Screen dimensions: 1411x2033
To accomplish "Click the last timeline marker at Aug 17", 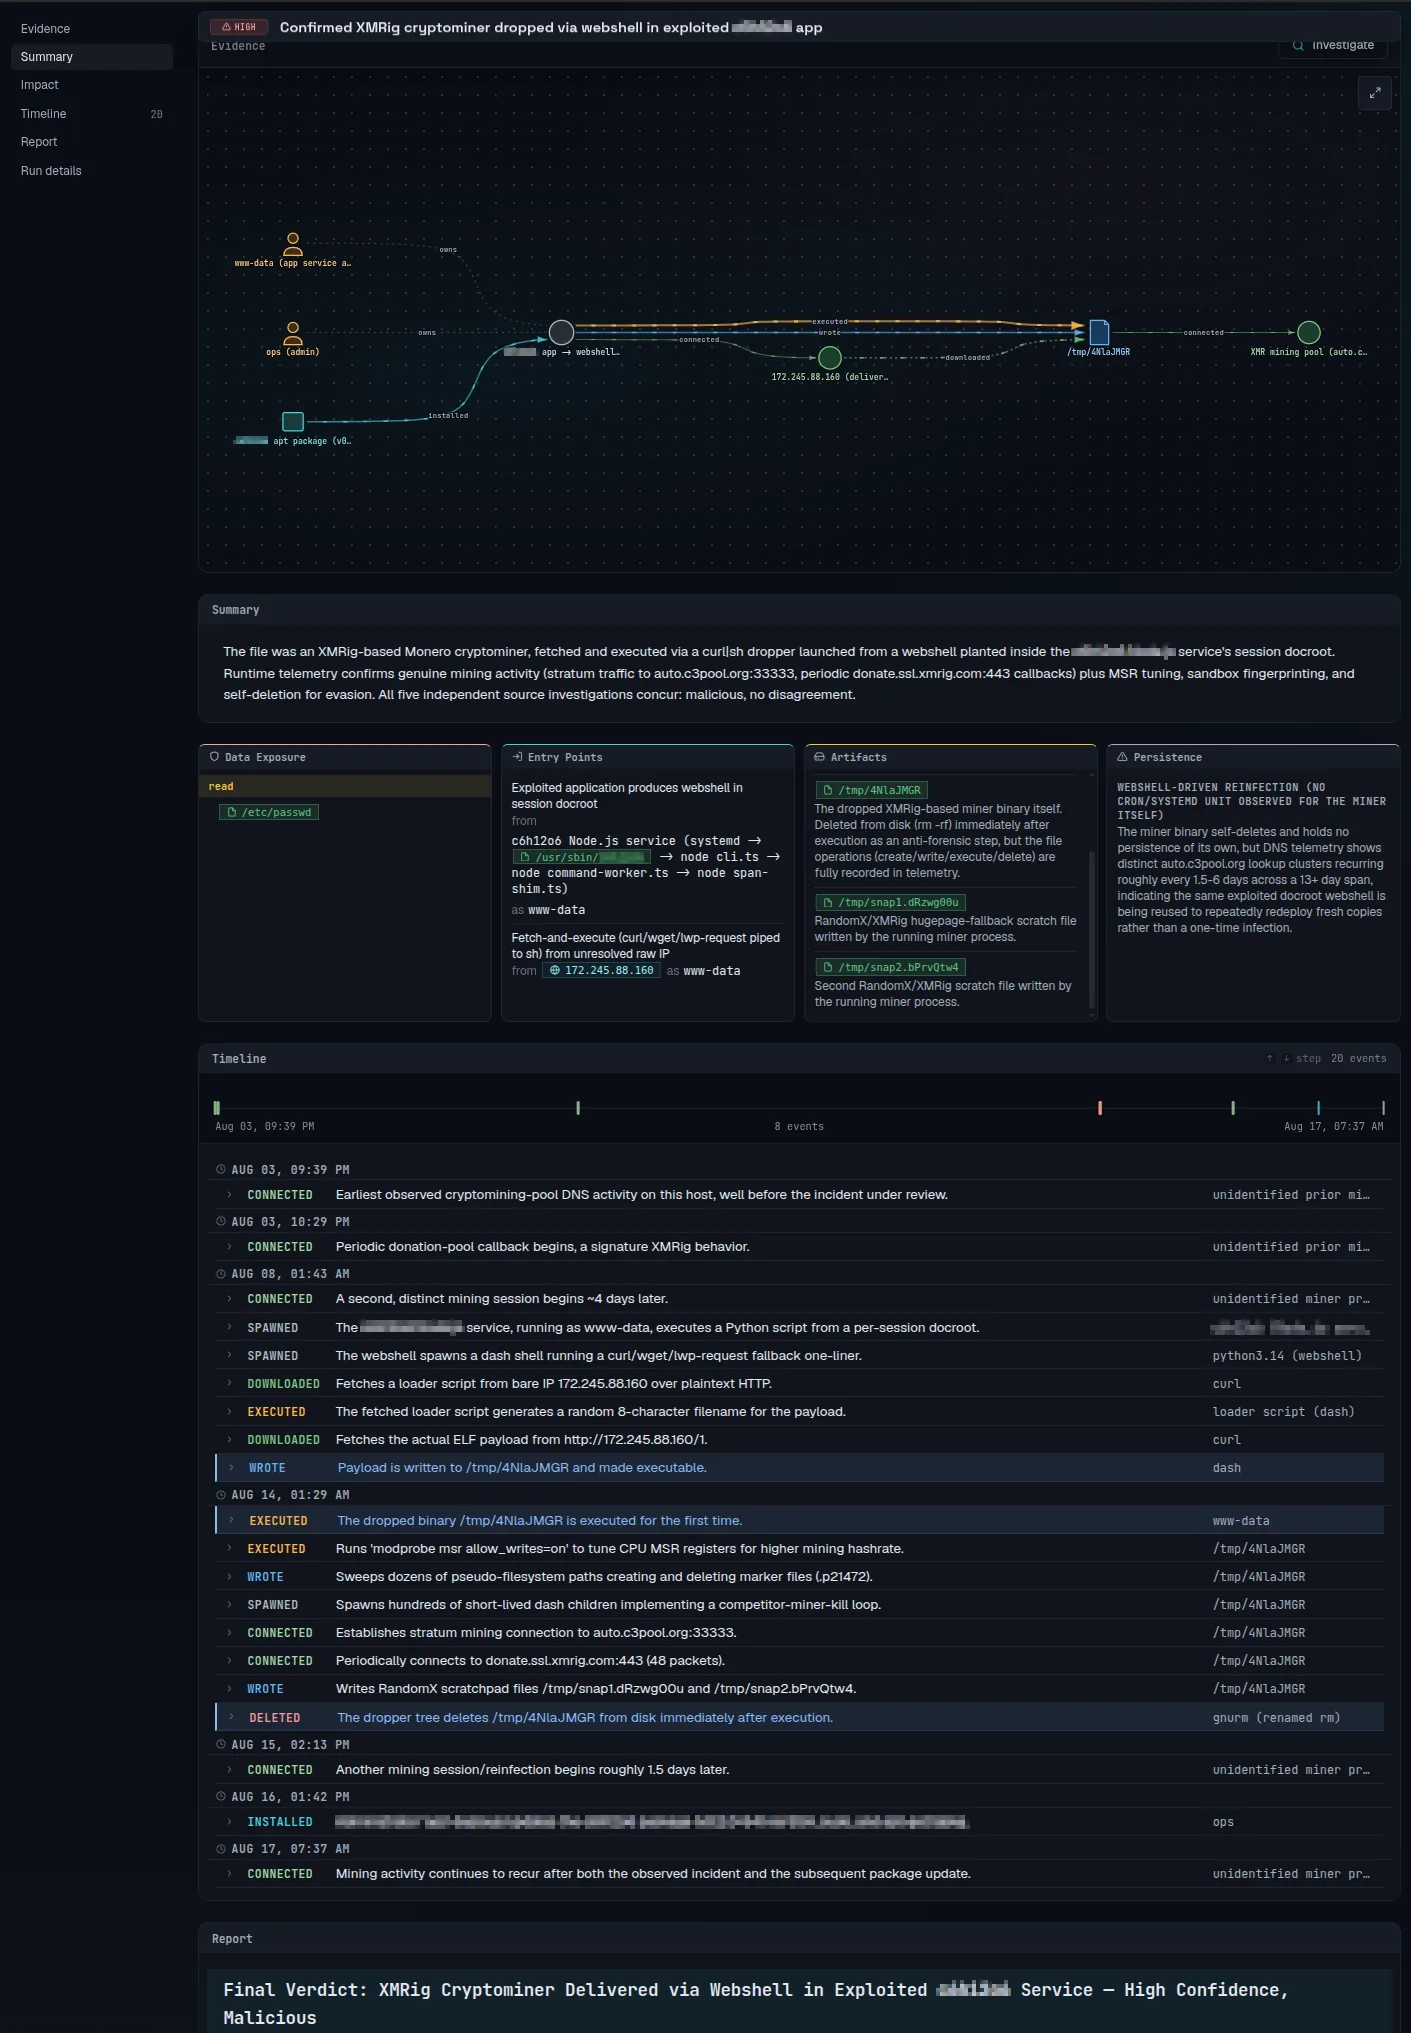I will click(1383, 1108).
